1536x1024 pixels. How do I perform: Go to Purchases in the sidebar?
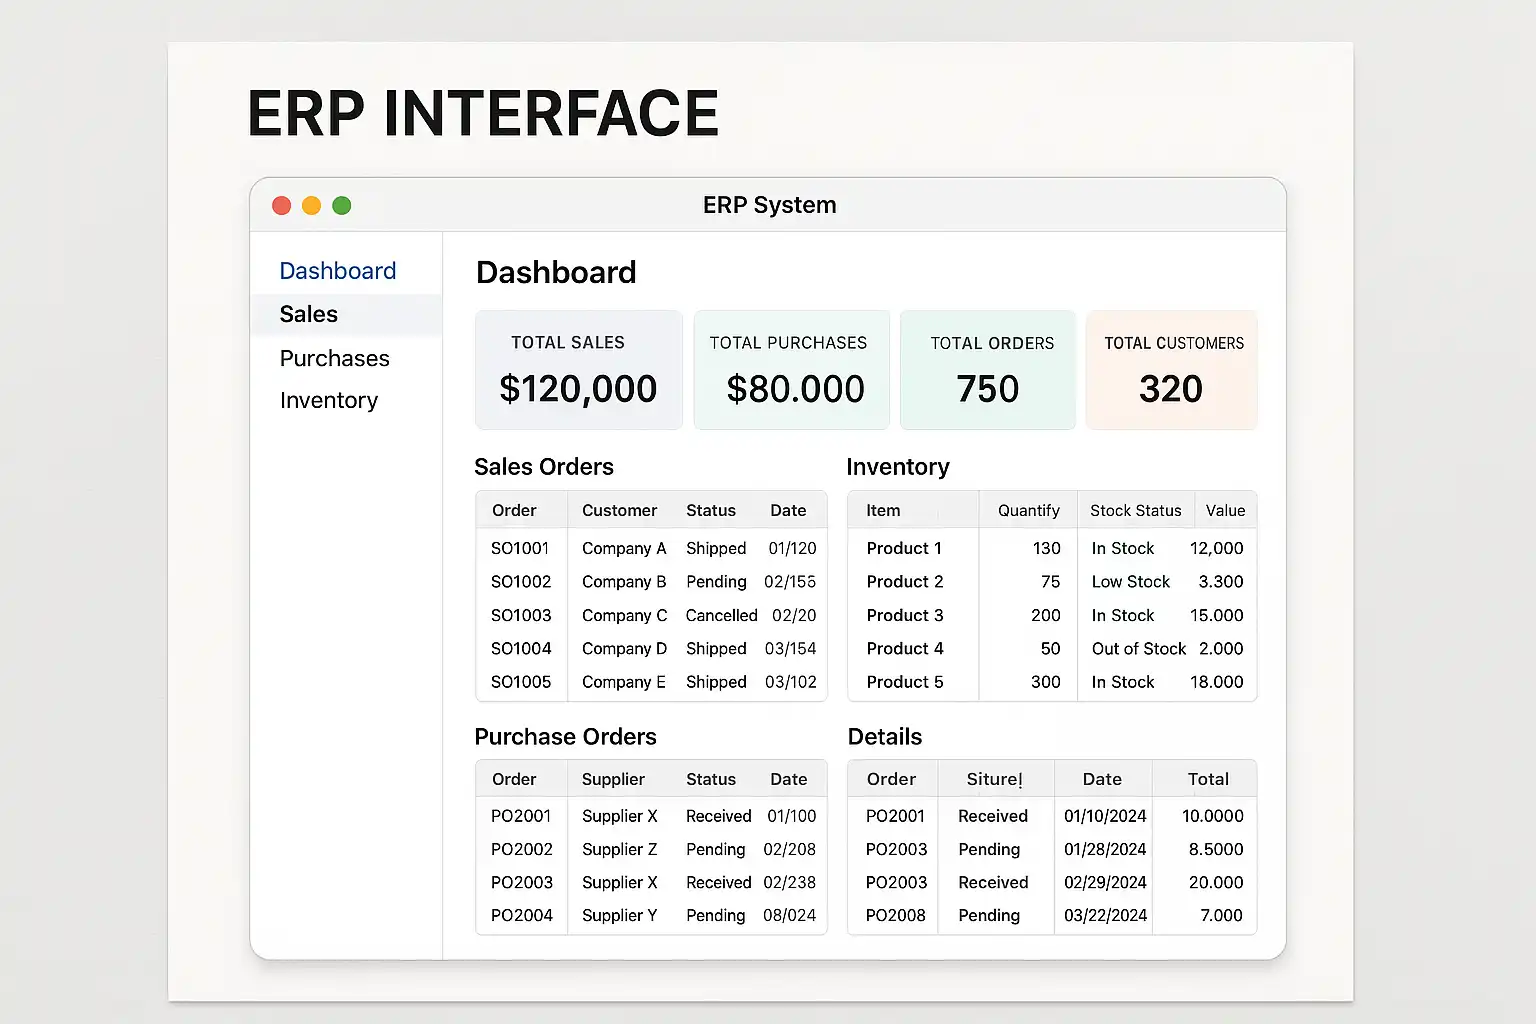[x=334, y=358]
